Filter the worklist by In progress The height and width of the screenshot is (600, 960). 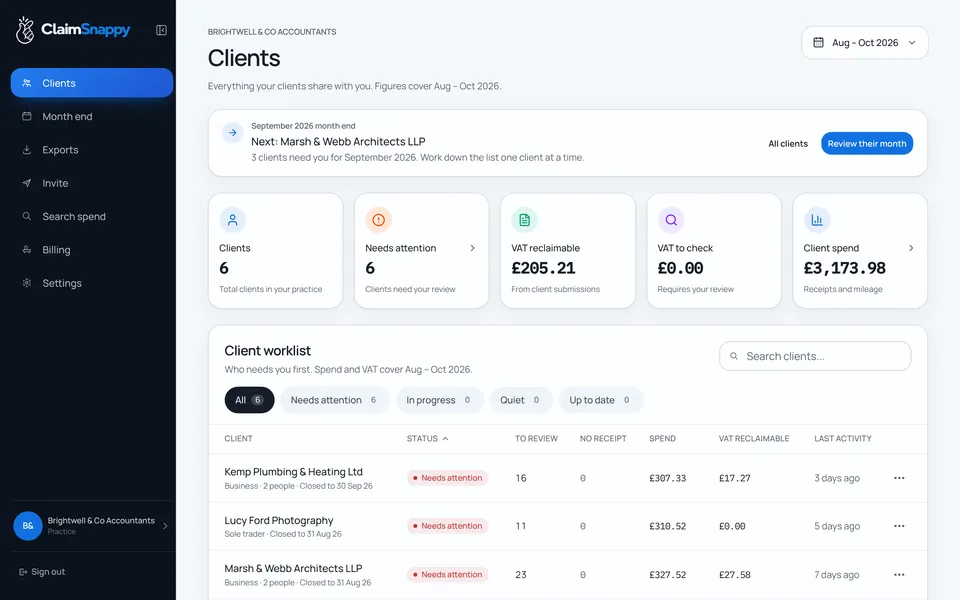click(440, 400)
